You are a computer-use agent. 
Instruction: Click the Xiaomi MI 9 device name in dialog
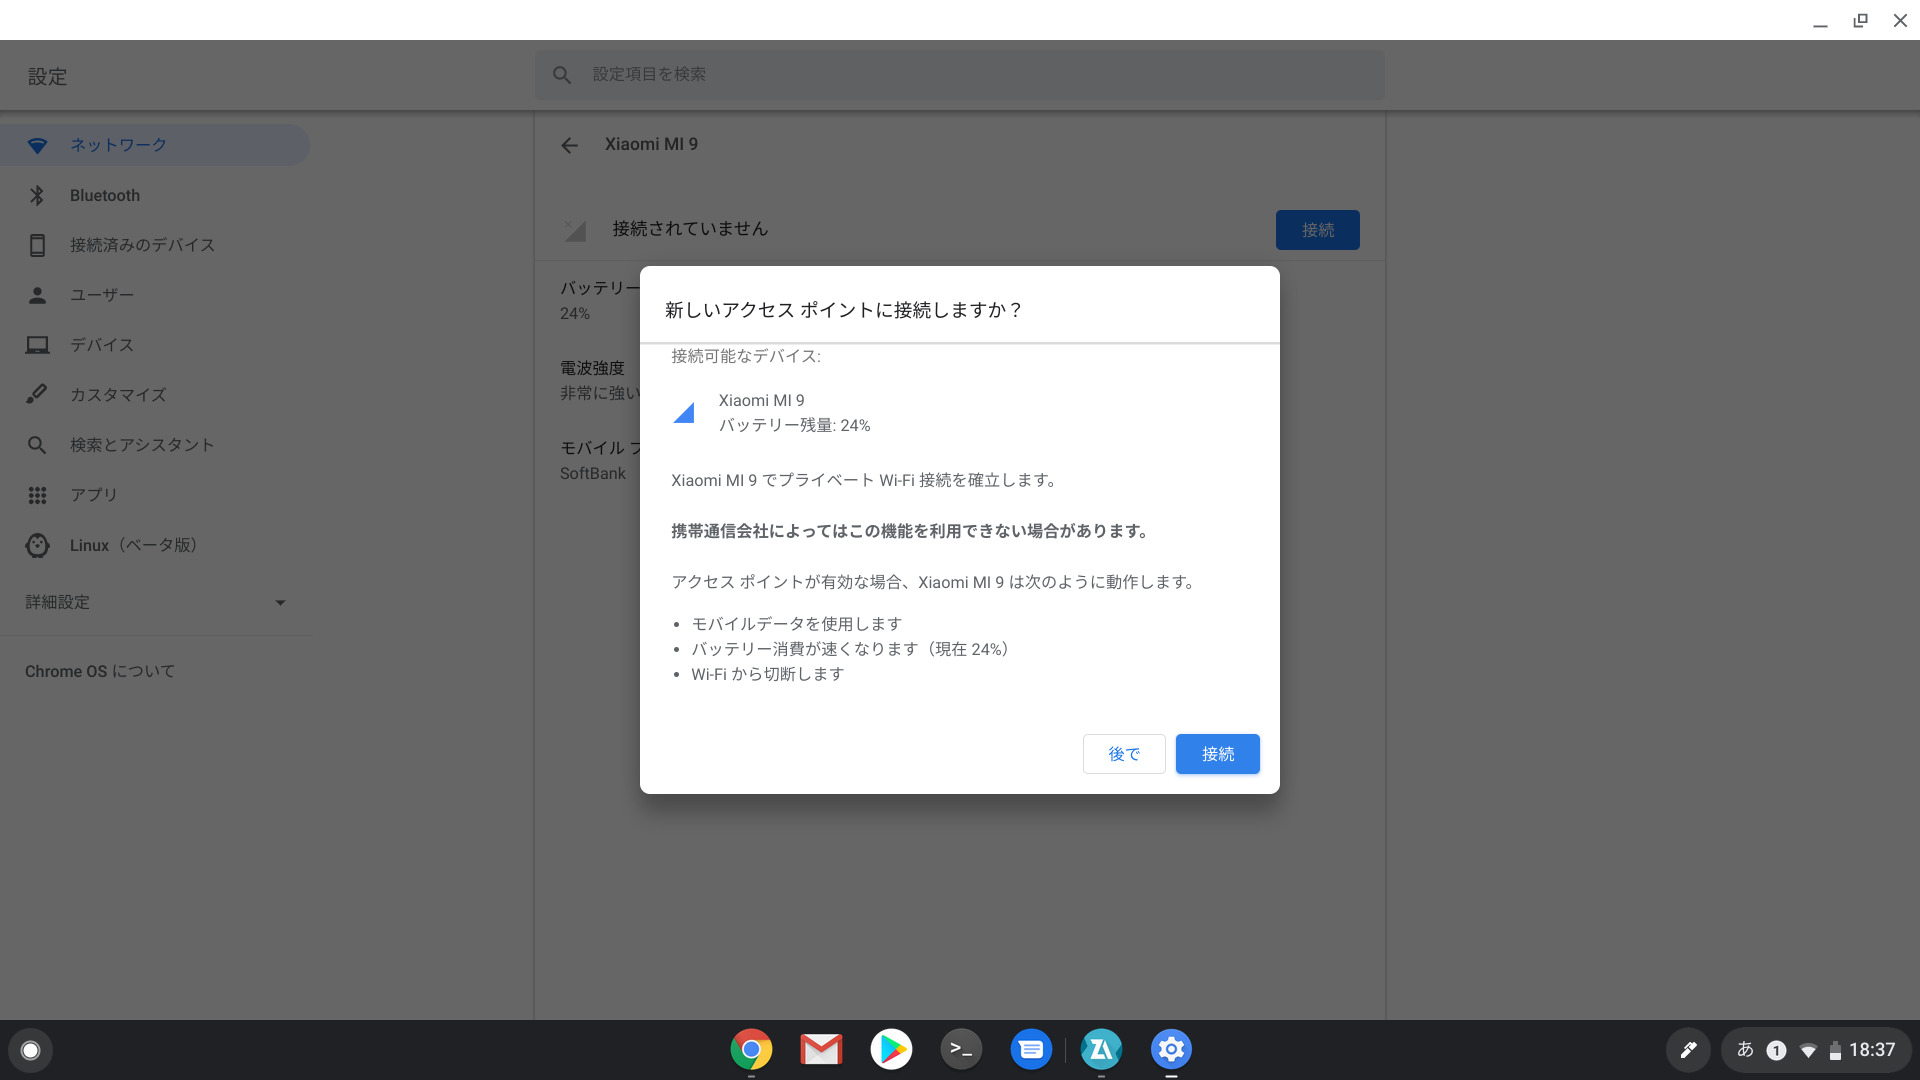pos(761,400)
